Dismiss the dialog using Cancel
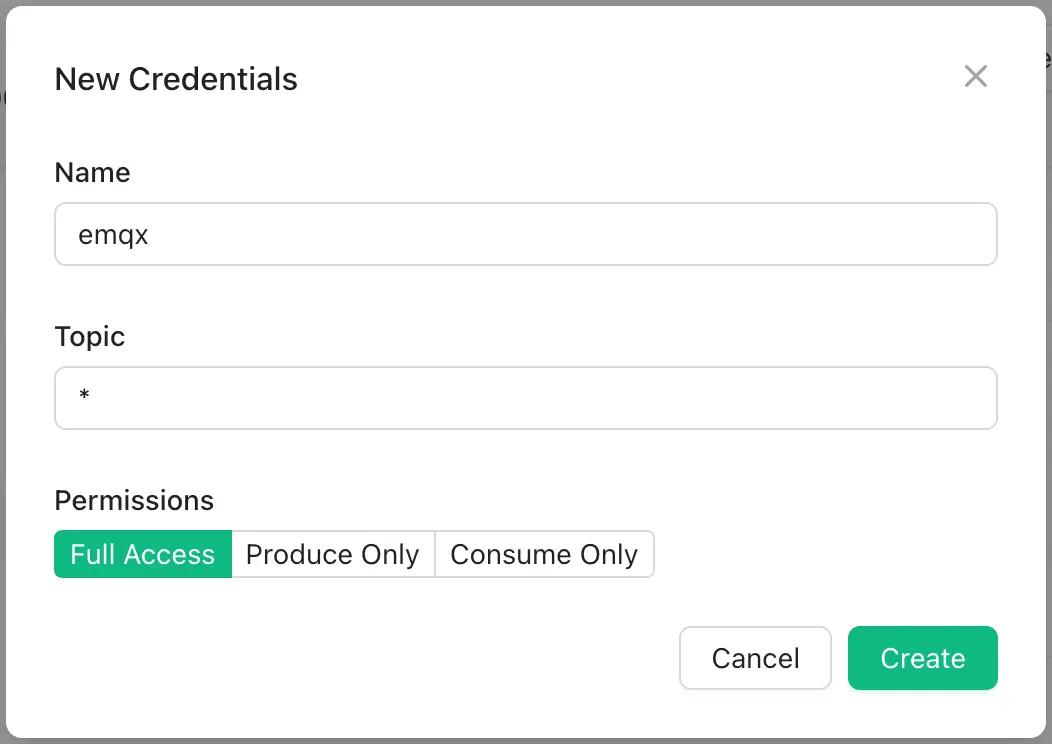 pos(755,658)
